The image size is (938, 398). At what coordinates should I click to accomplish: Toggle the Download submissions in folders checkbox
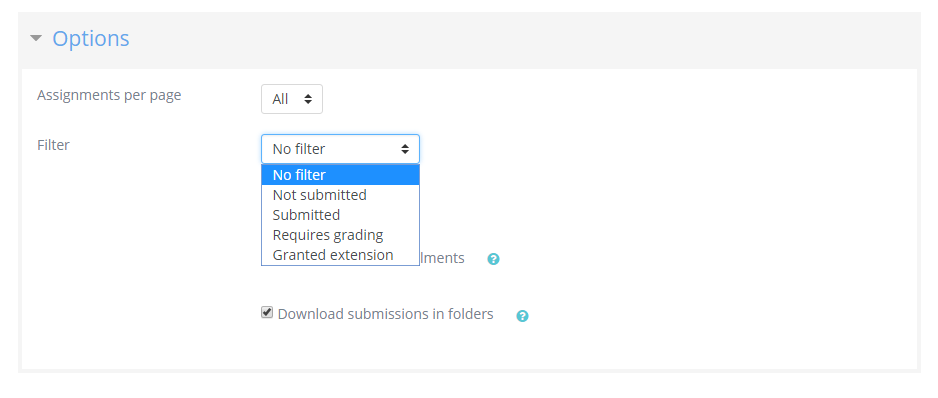(267, 312)
